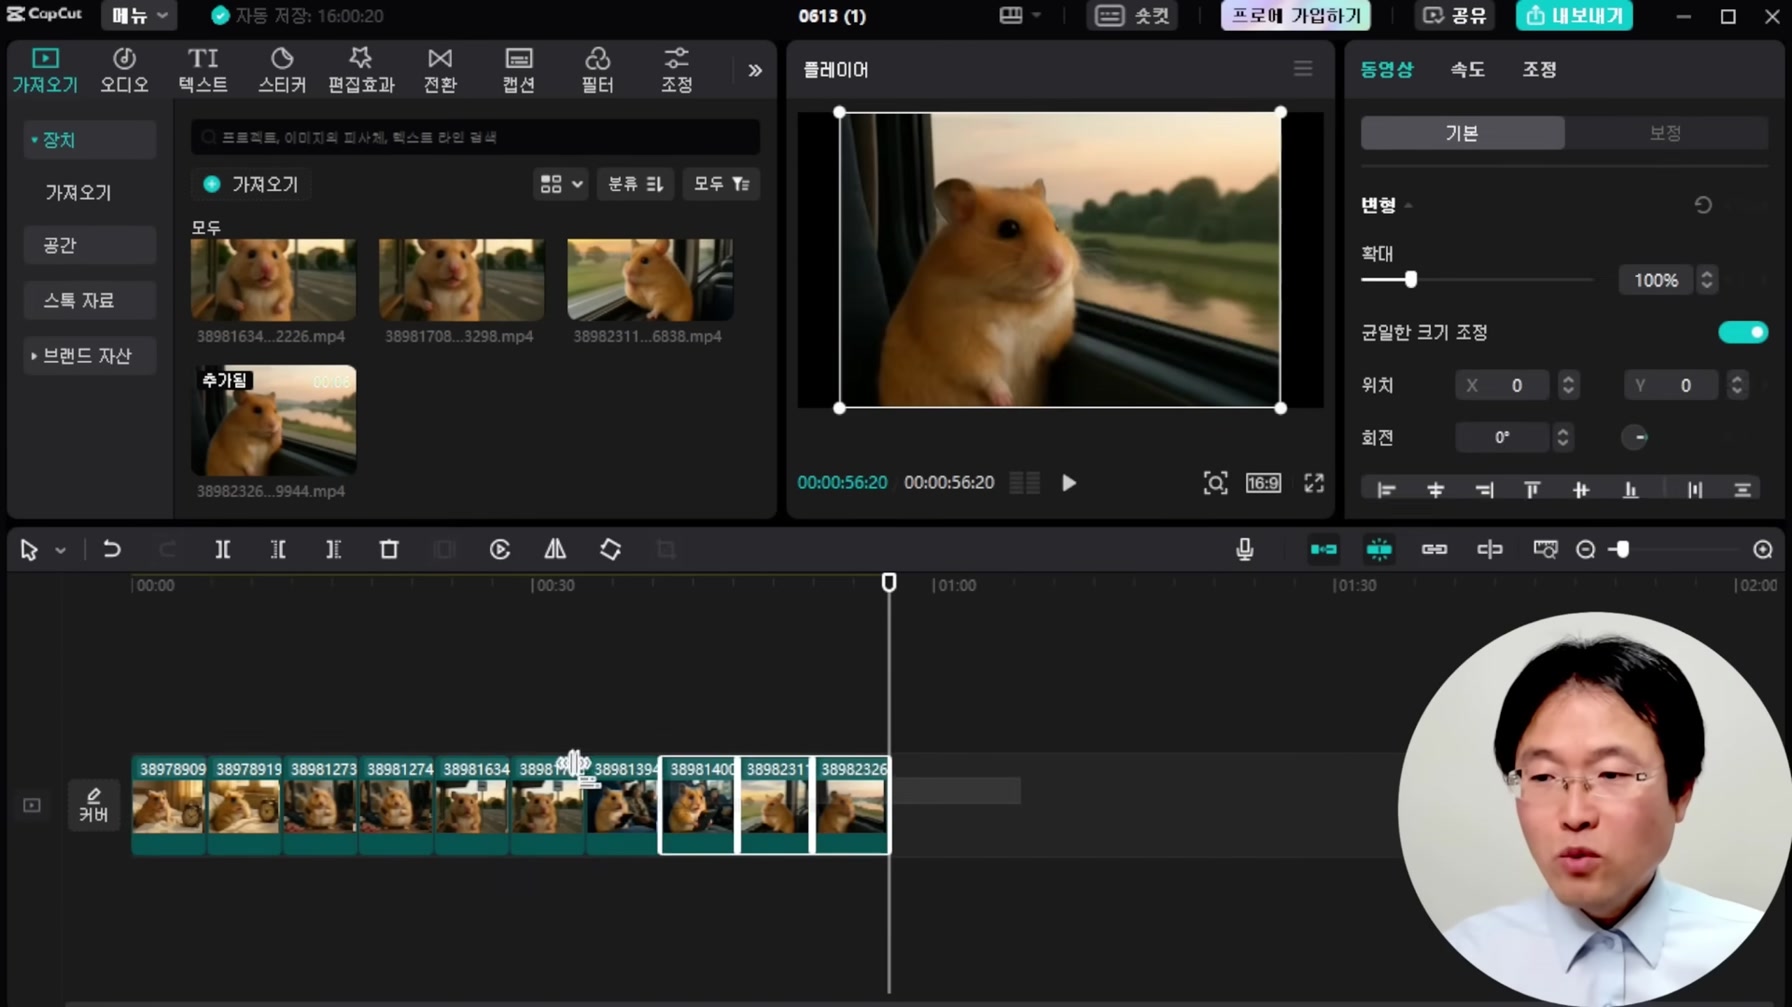Click the 가져오기 import button
1792x1007 pixels.
click(251, 184)
